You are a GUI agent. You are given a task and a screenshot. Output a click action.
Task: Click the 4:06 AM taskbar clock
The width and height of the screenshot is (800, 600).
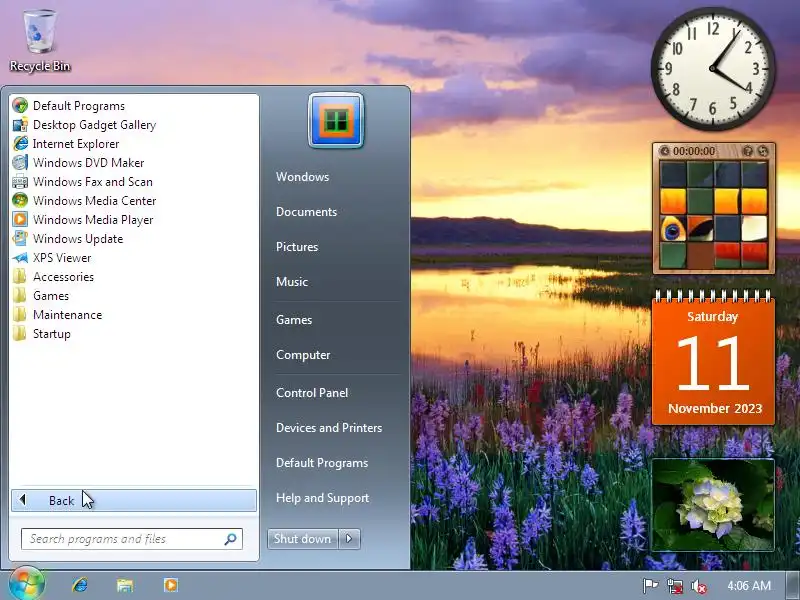(748, 586)
